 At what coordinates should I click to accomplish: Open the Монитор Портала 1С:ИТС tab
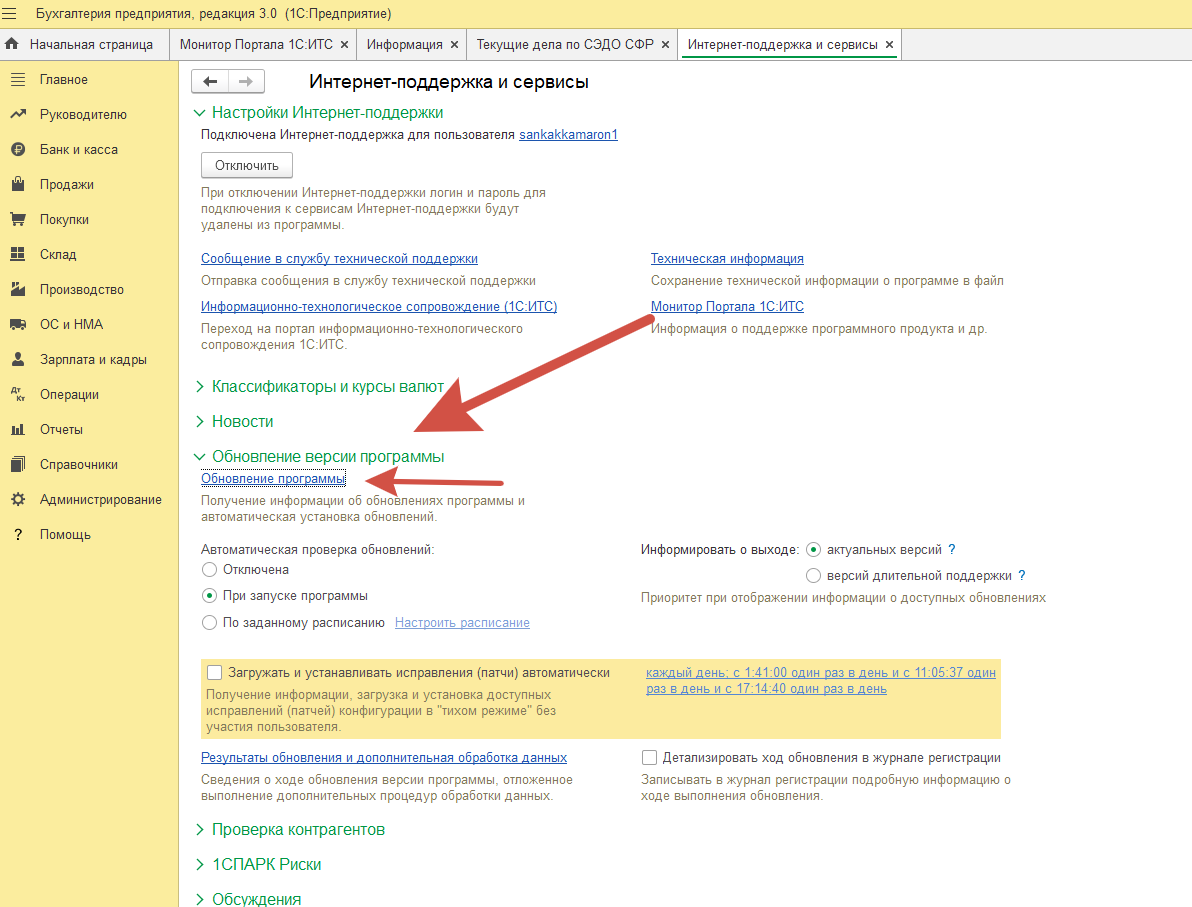pyautogui.click(x=256, y=45)
